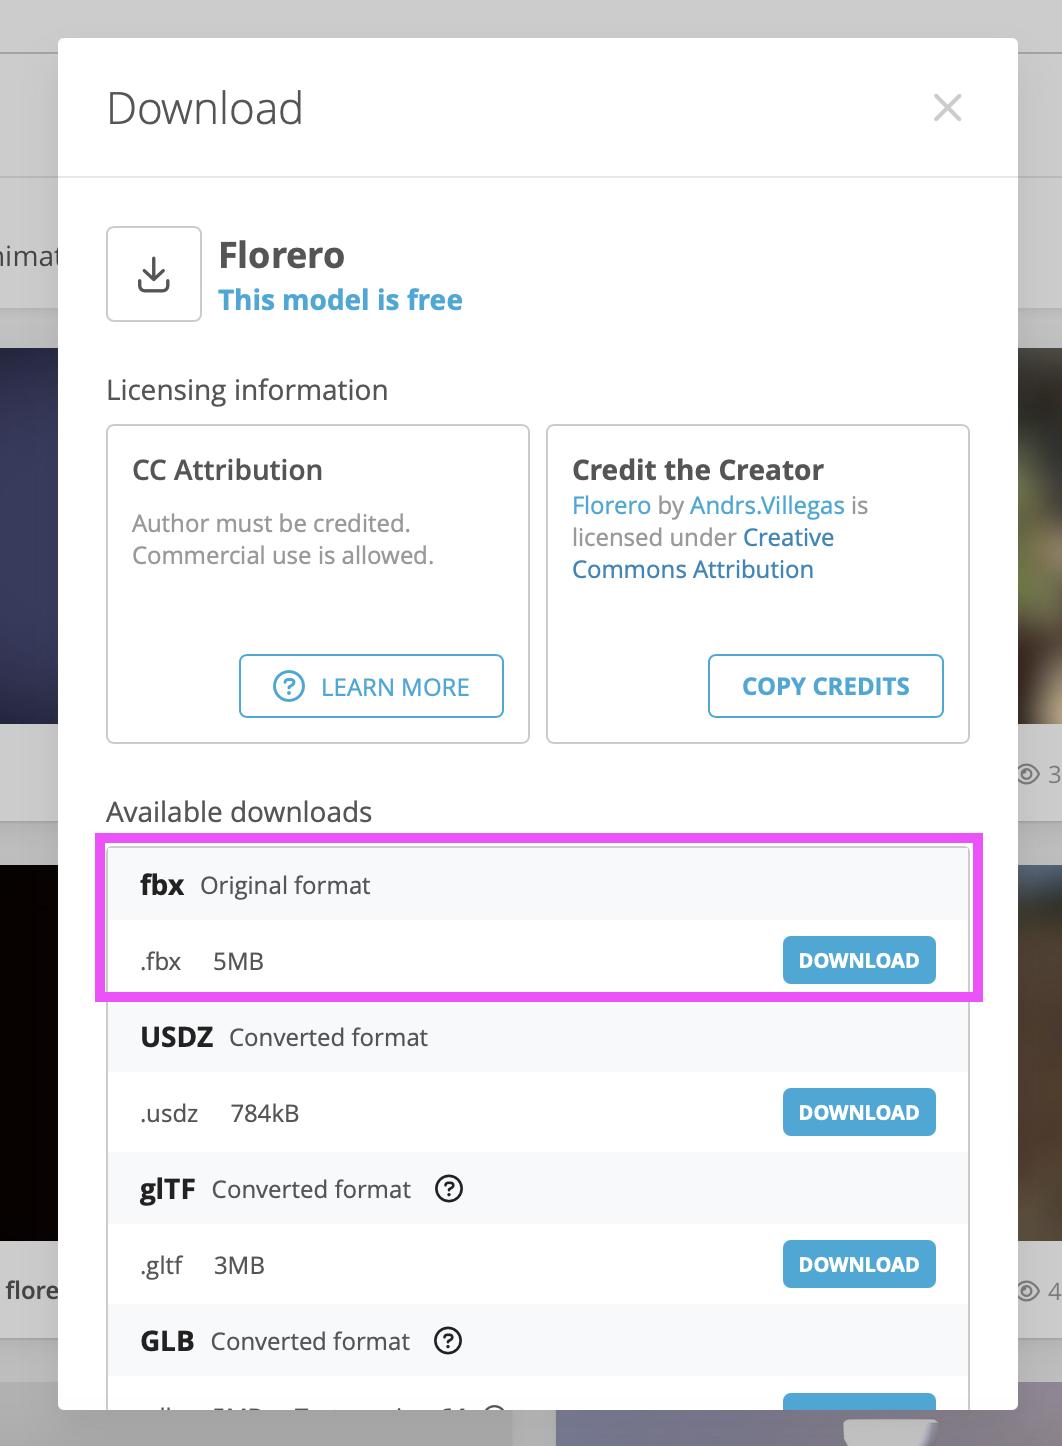Click the Florero model title
The image size is (1062, 1446).
281,256
